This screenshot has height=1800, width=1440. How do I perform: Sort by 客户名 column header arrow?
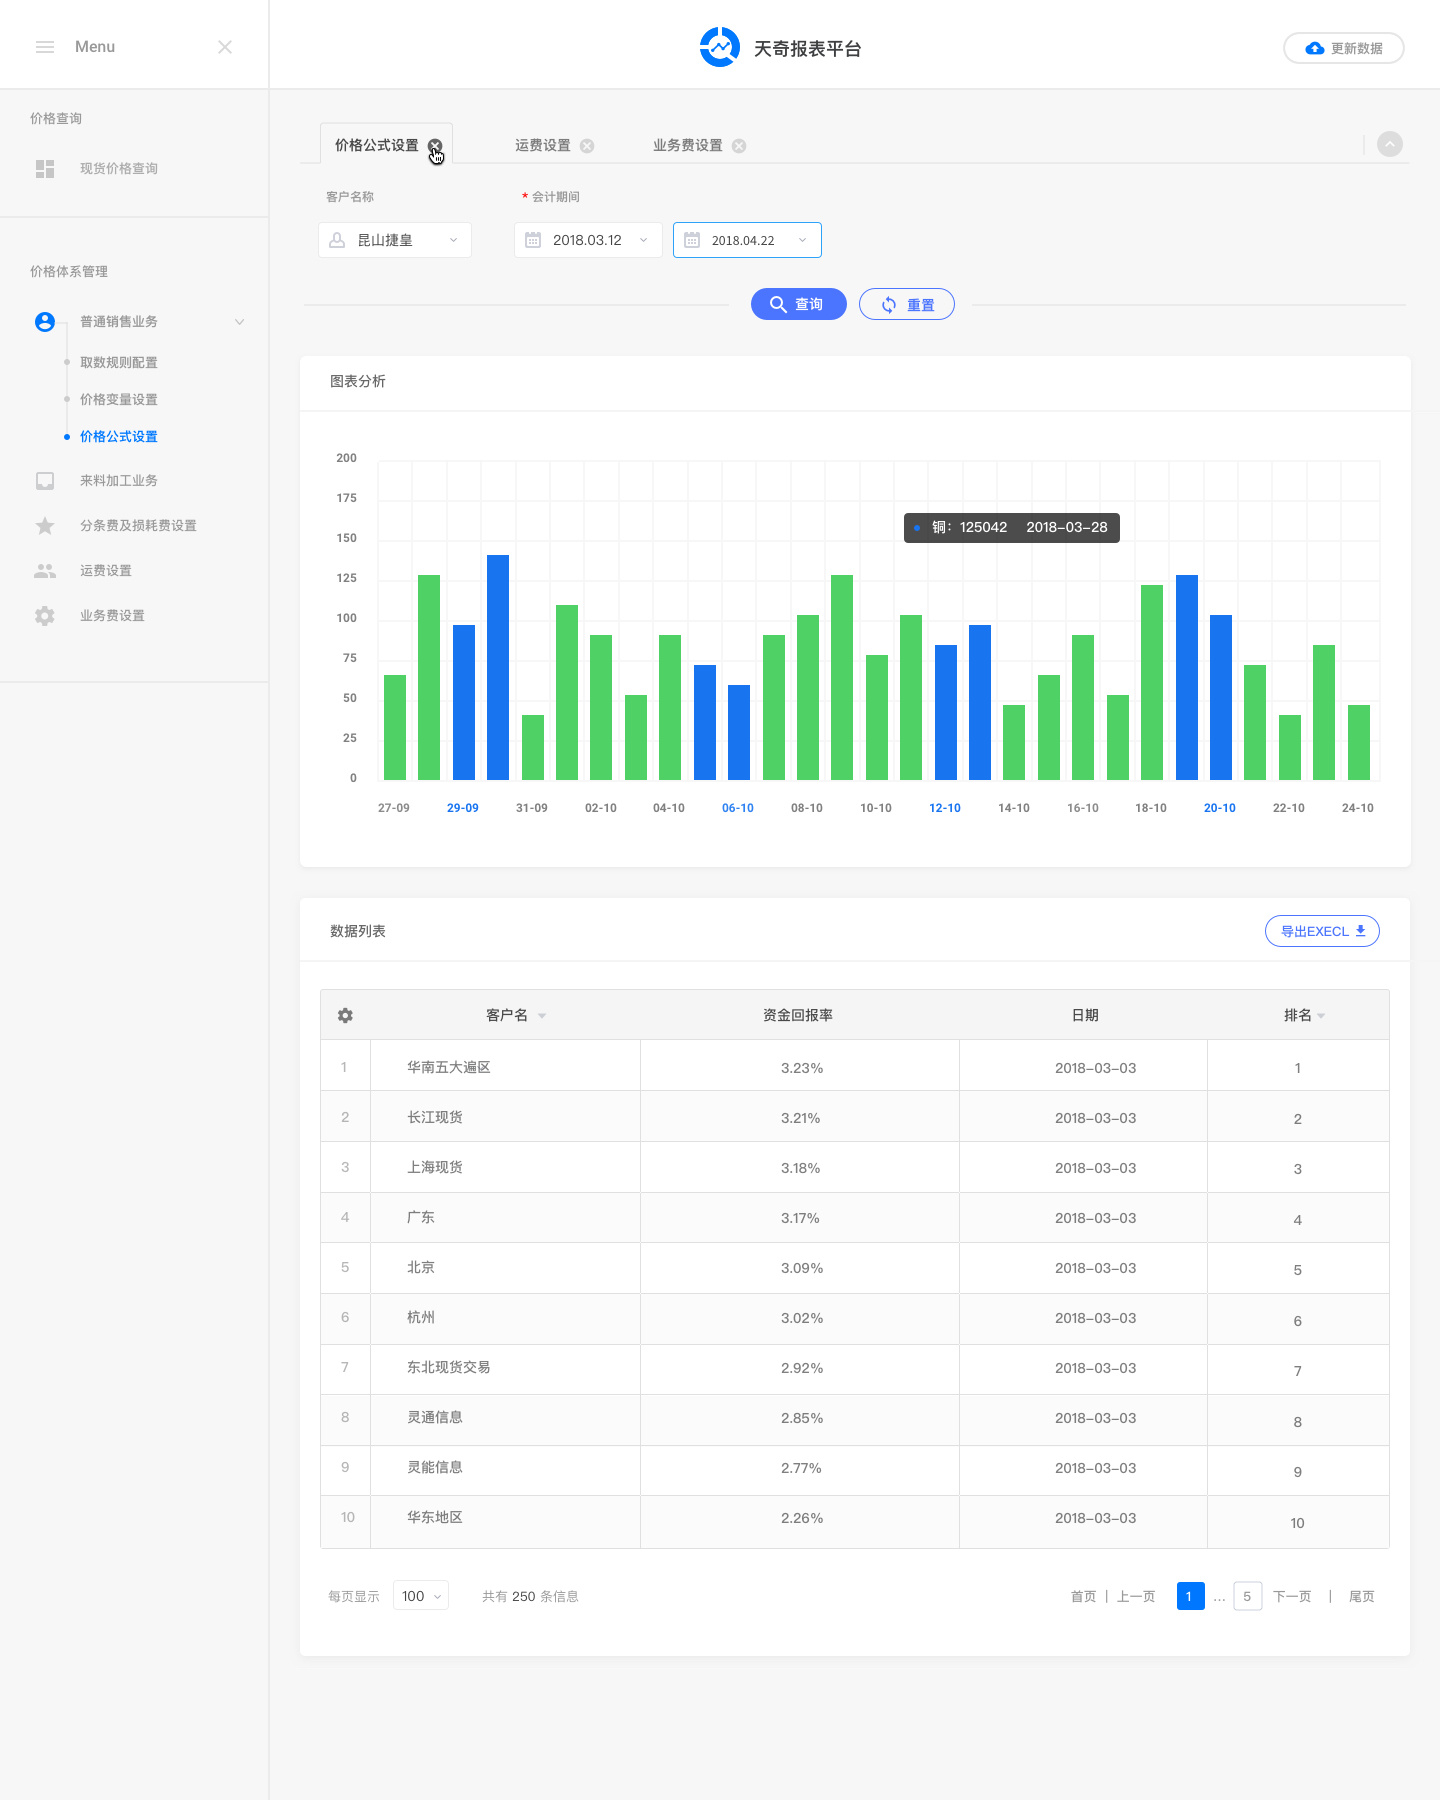click(542, 1016)
